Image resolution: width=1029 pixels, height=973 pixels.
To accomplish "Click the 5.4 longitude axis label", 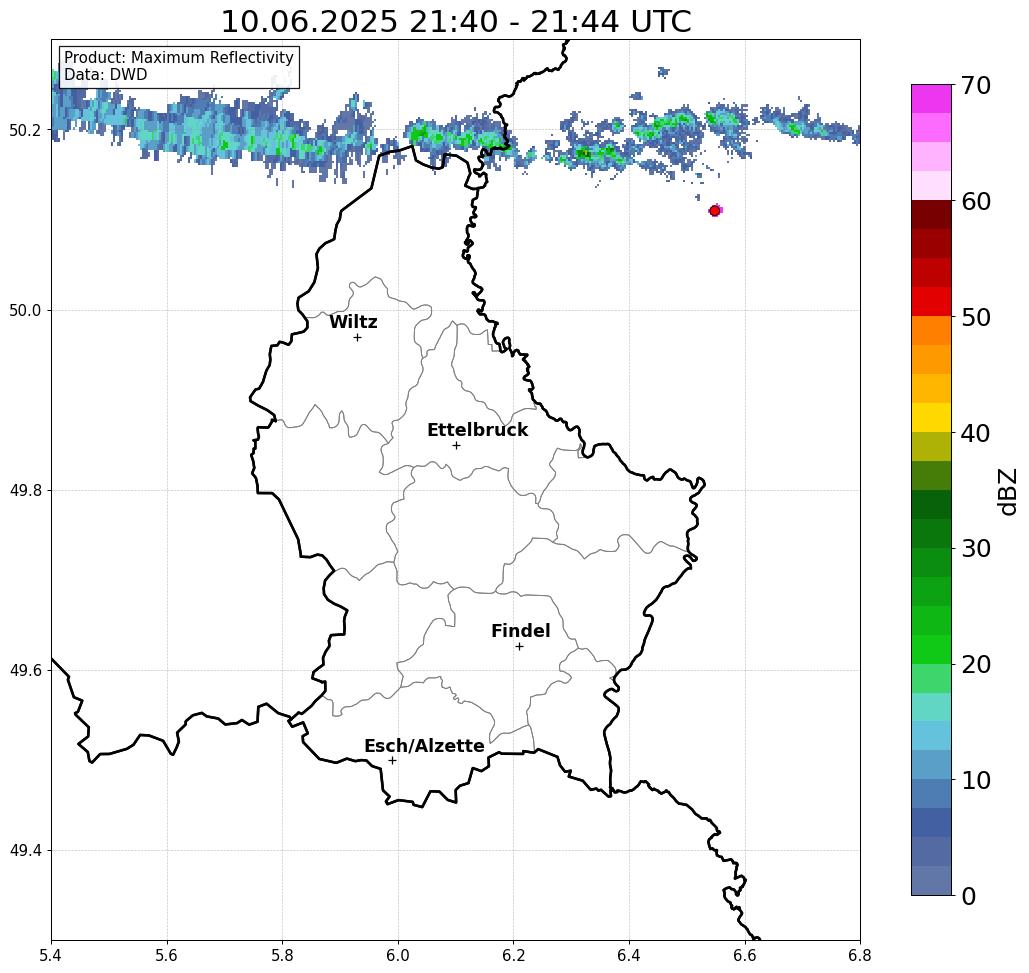I will point(51,955).
